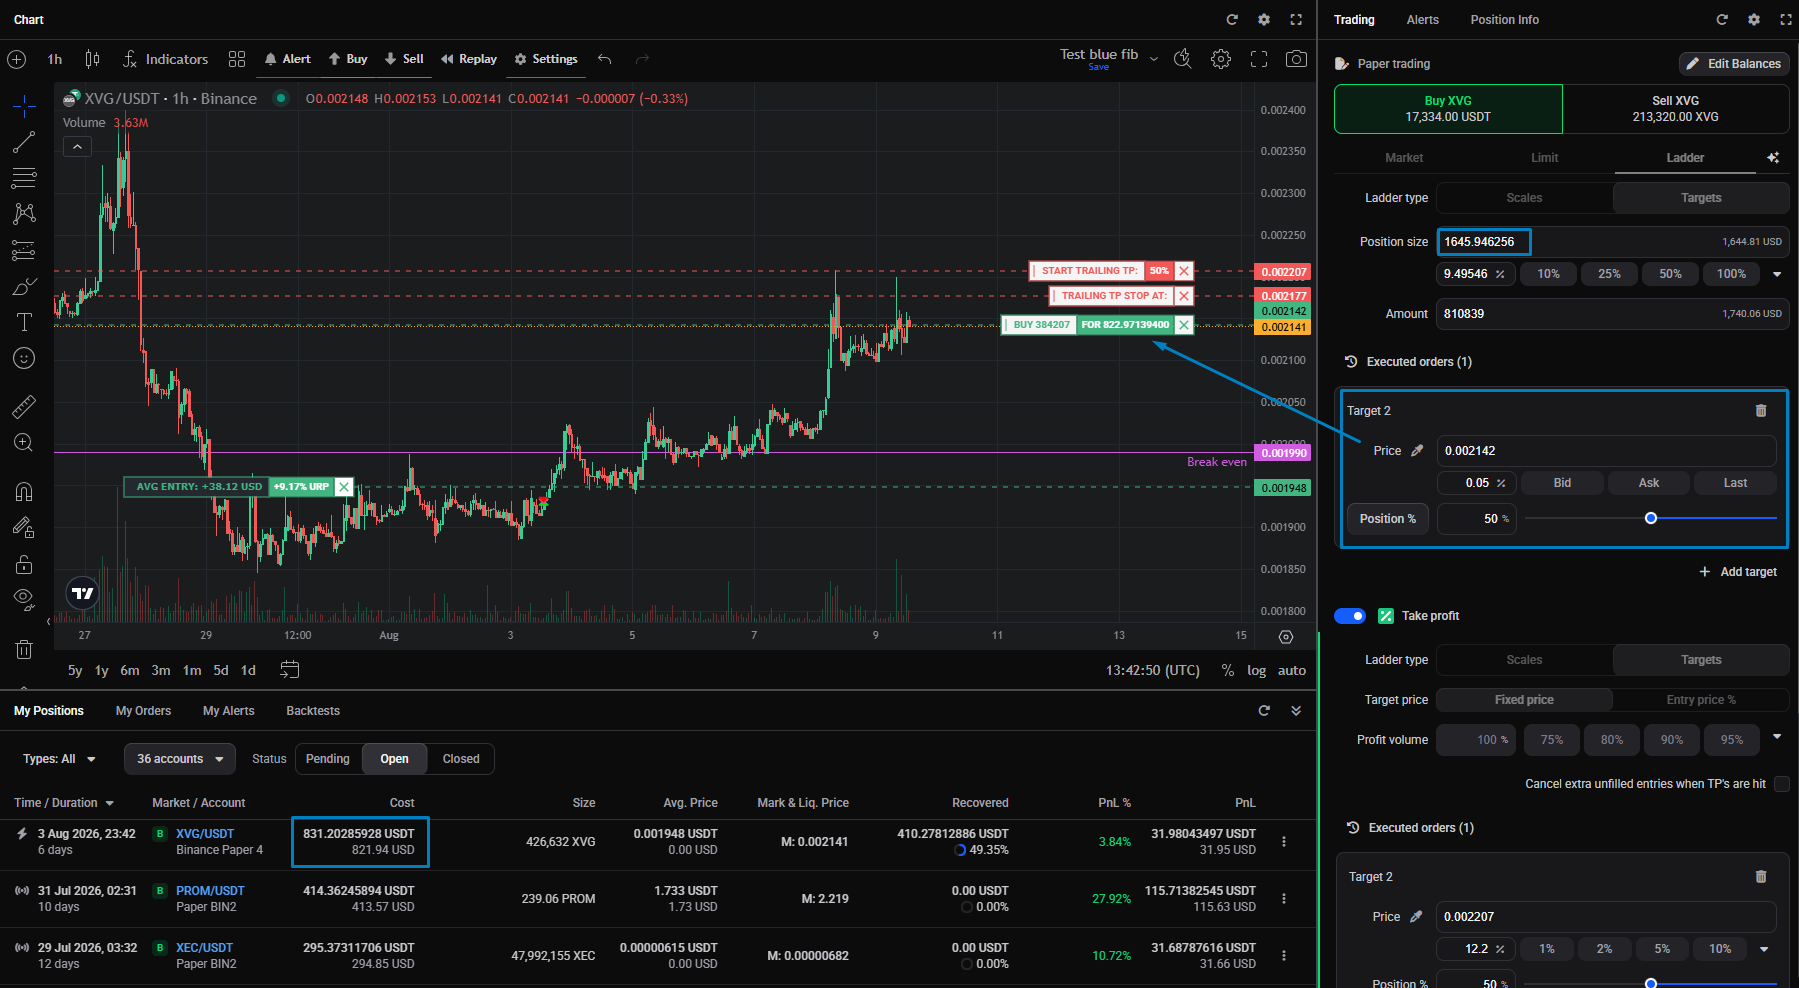This screenshot has height=988, width=1799.
Task: Collapse the volume indicator legend arrow
Action: [x=77, y=147]
